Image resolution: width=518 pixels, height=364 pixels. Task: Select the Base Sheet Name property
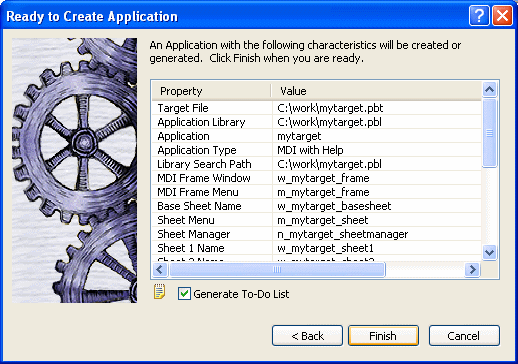point(199,206)
